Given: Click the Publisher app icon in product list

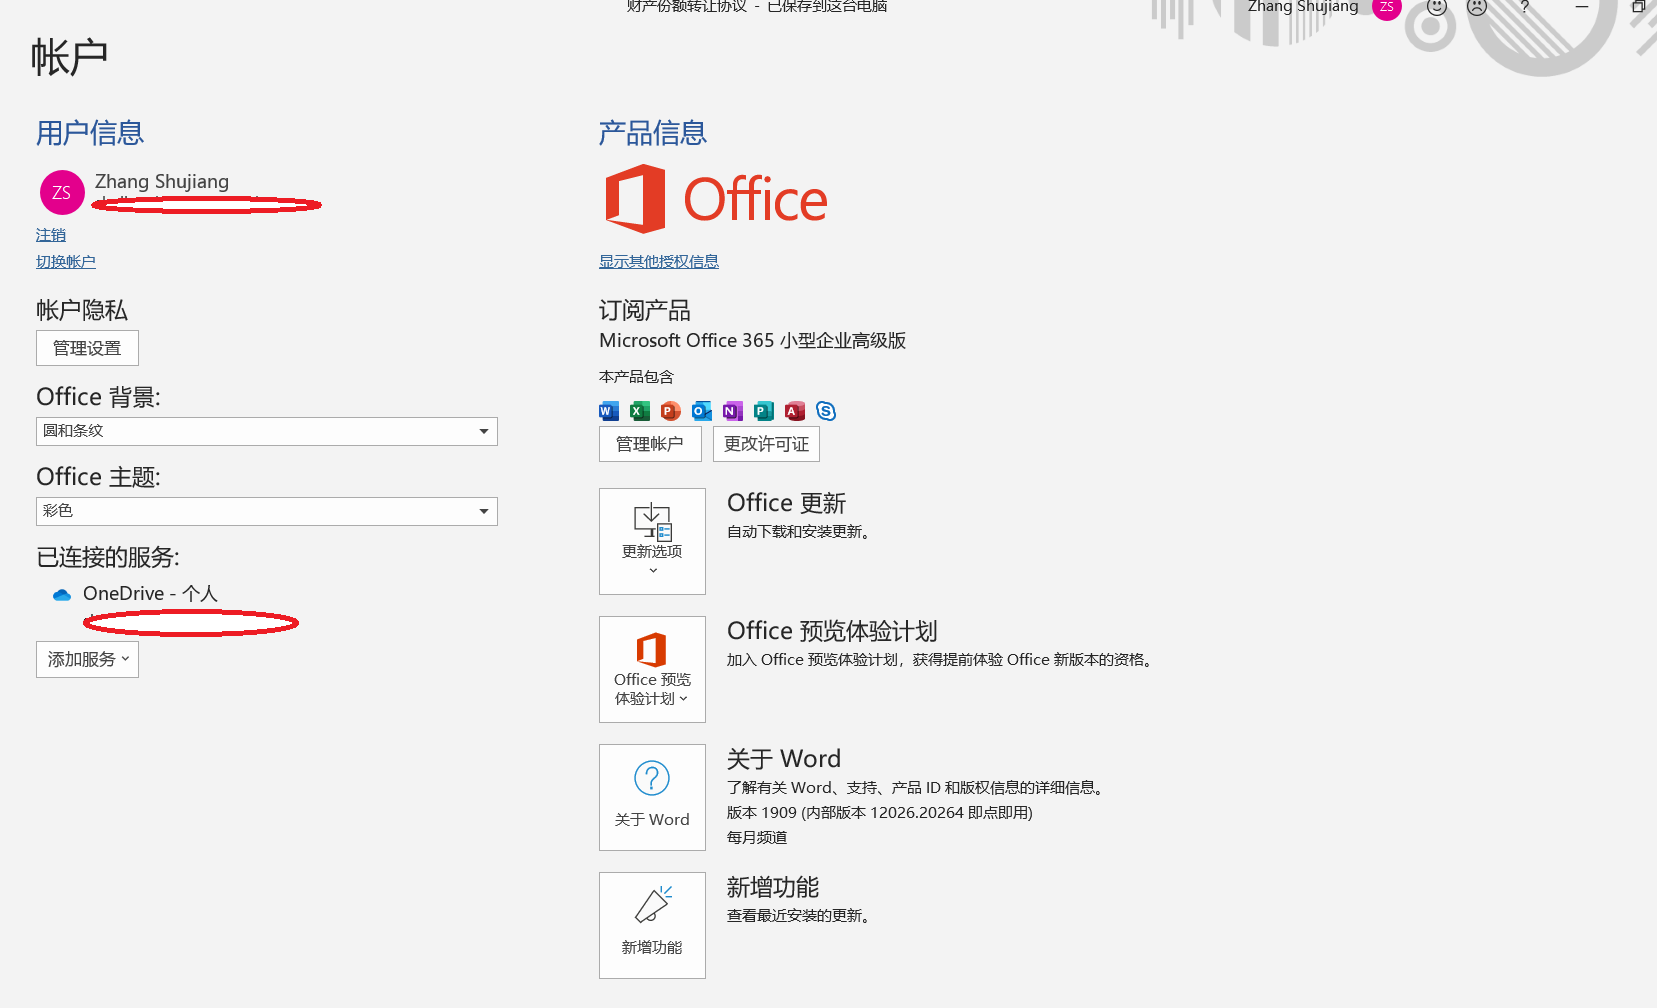Looking at the screenshot, I should coord(764,411).
